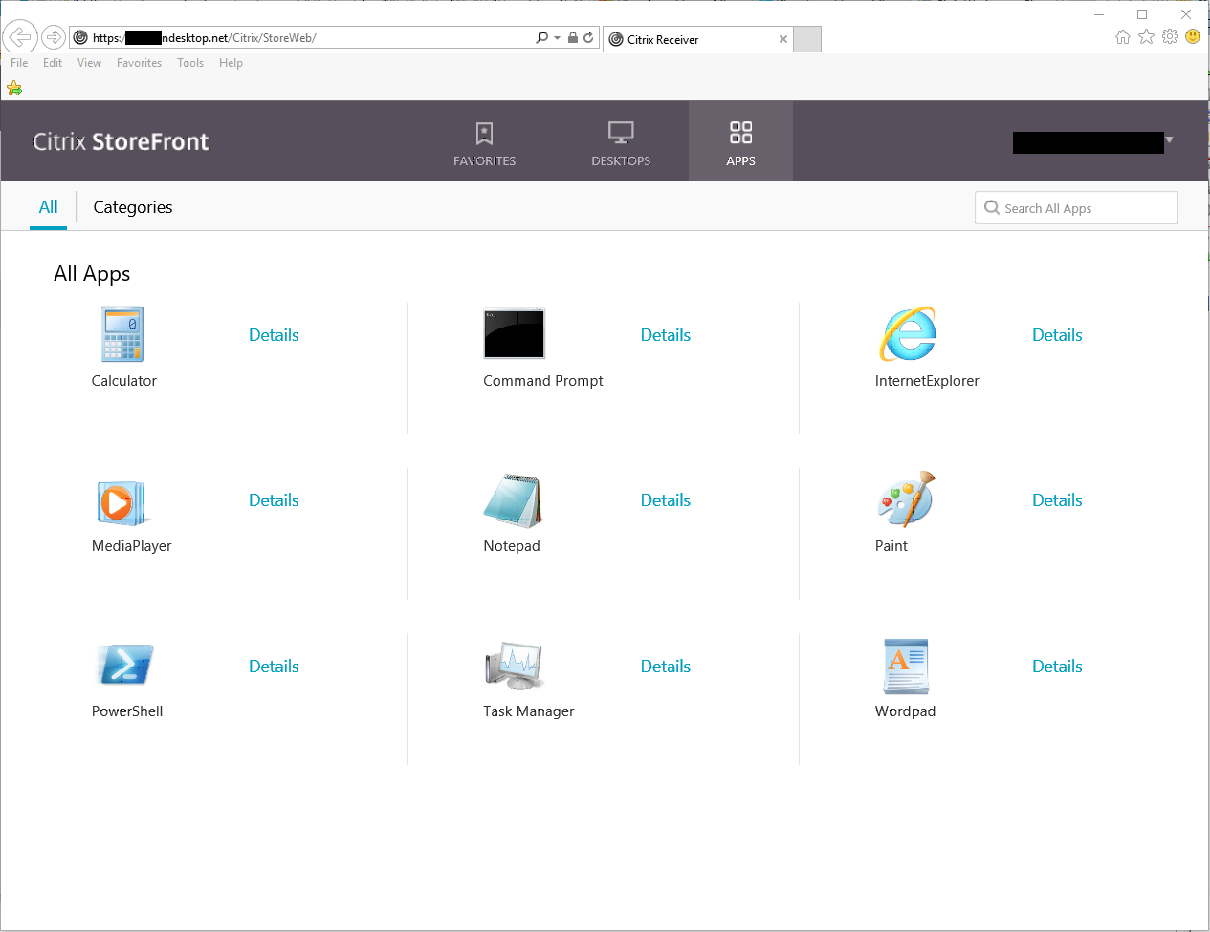The image size is (1210, 932).
Task: Click the address bar search magnifier icon
Action: (542, 38)
